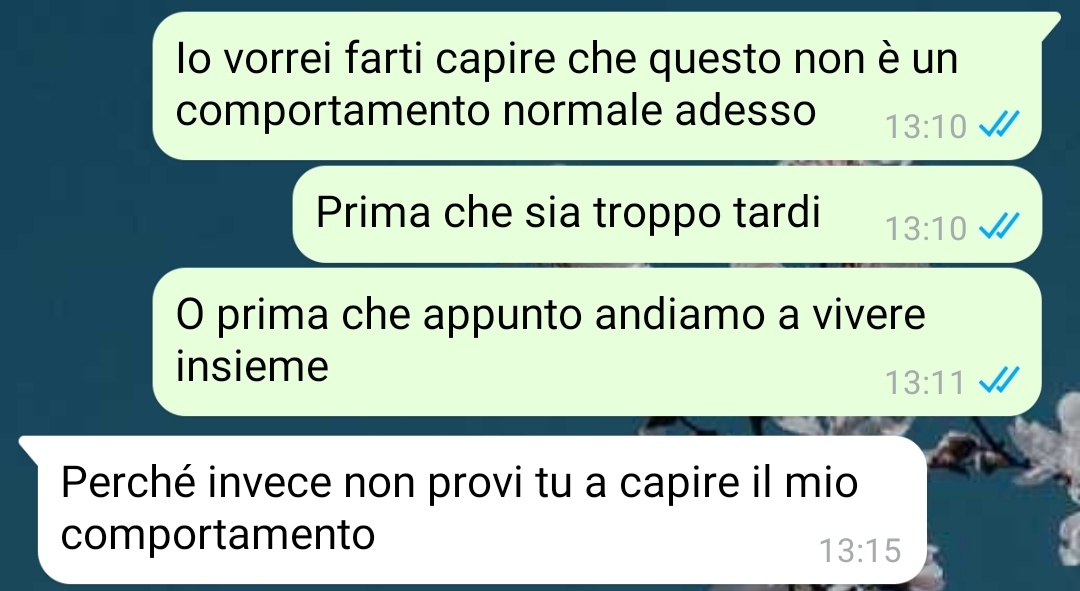Select the 'Prima che sia troppo tardi' bubble

tap(667, 214)
